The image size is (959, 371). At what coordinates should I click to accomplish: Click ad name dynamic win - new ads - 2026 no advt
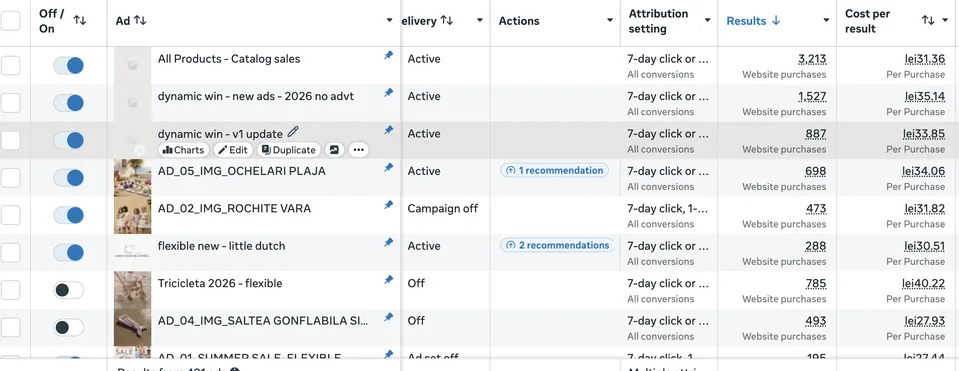pyautogui.click(x=256, y=97)
